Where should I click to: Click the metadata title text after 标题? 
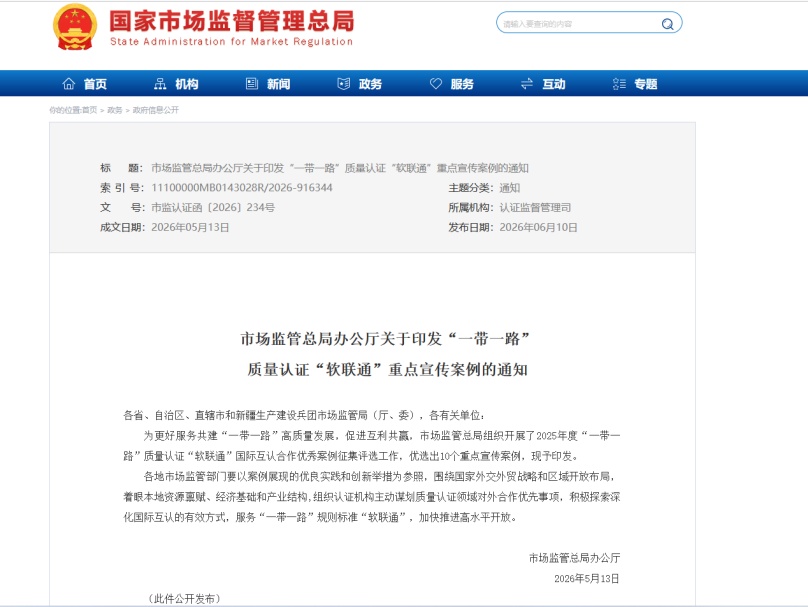340,168
